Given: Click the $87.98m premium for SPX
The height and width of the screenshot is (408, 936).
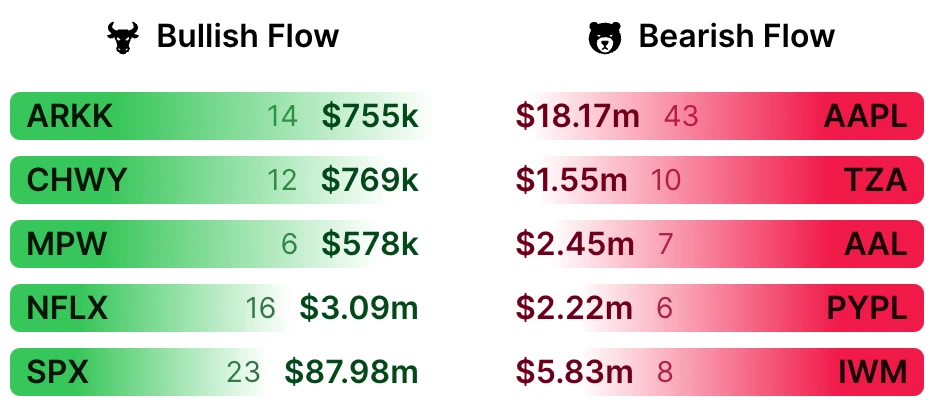Looking at the screenshot, I should pyautogui.click(x=351, y=372).
